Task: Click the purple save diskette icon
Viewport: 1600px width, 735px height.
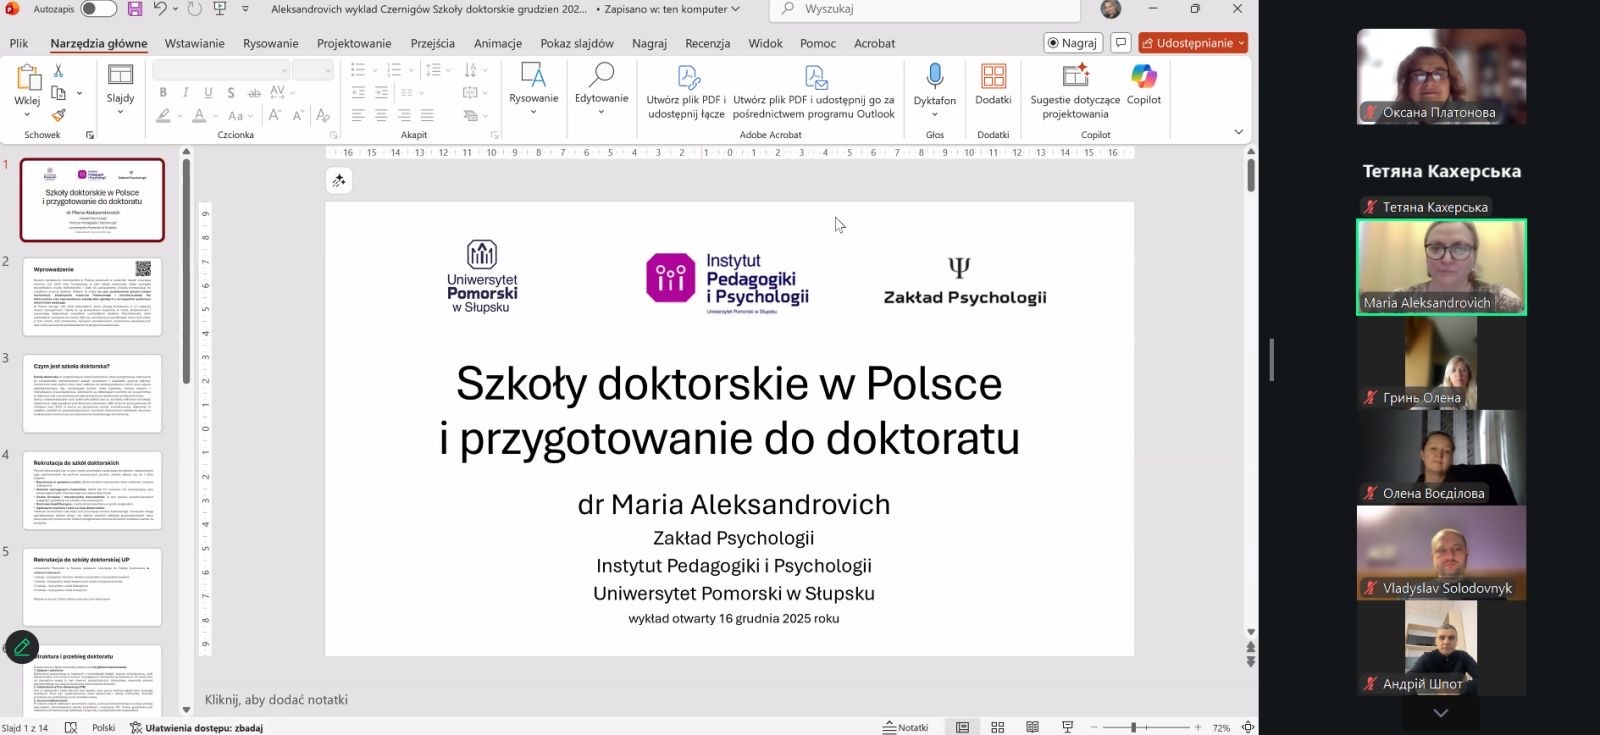Action: click(135, 9)
